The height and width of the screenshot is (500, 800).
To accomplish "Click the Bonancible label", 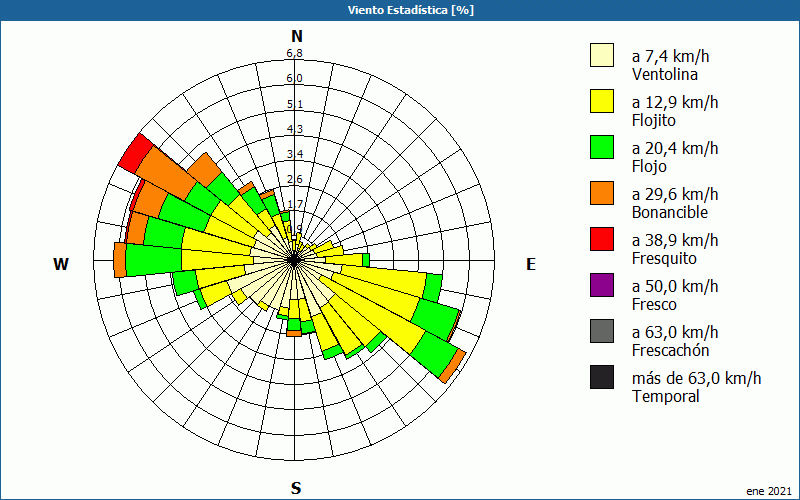I will 670,212.
